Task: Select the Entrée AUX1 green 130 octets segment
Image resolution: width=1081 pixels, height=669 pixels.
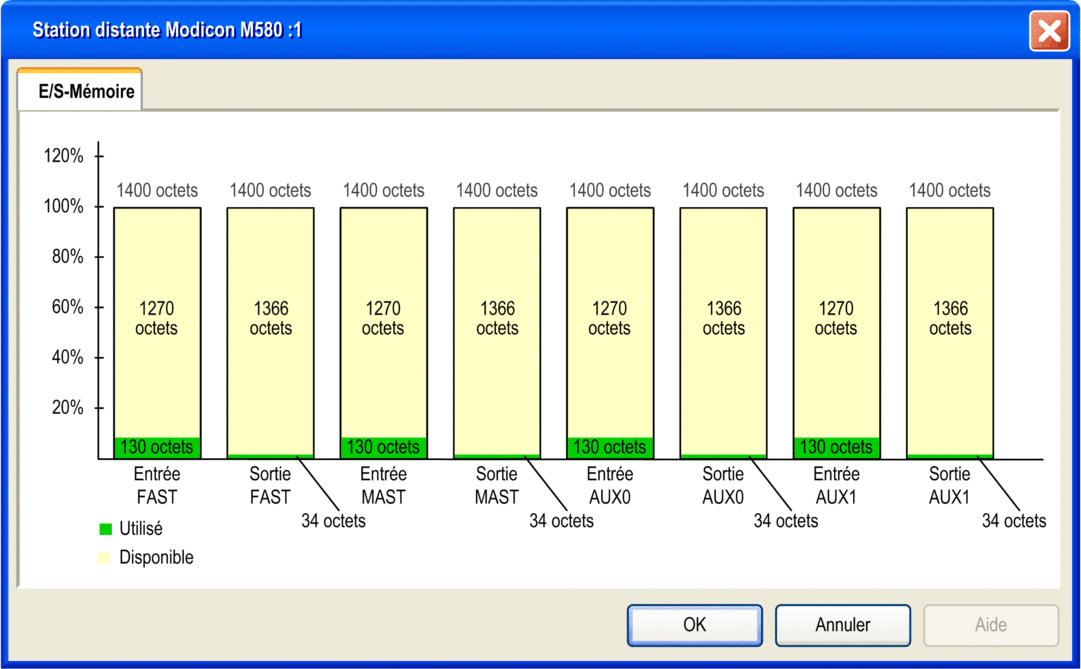Action: tap(836, 447)
